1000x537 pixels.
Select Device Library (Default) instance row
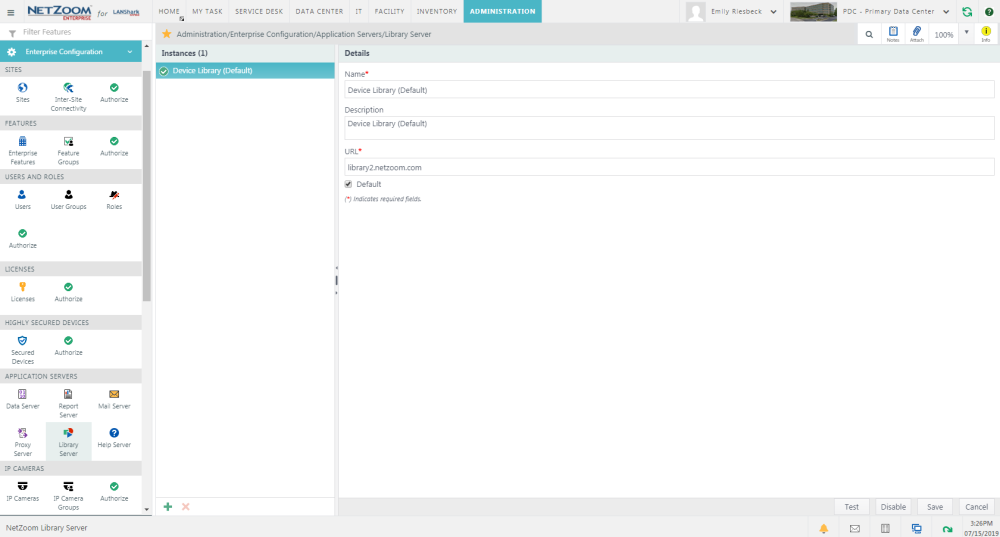(x=246, y=71)
